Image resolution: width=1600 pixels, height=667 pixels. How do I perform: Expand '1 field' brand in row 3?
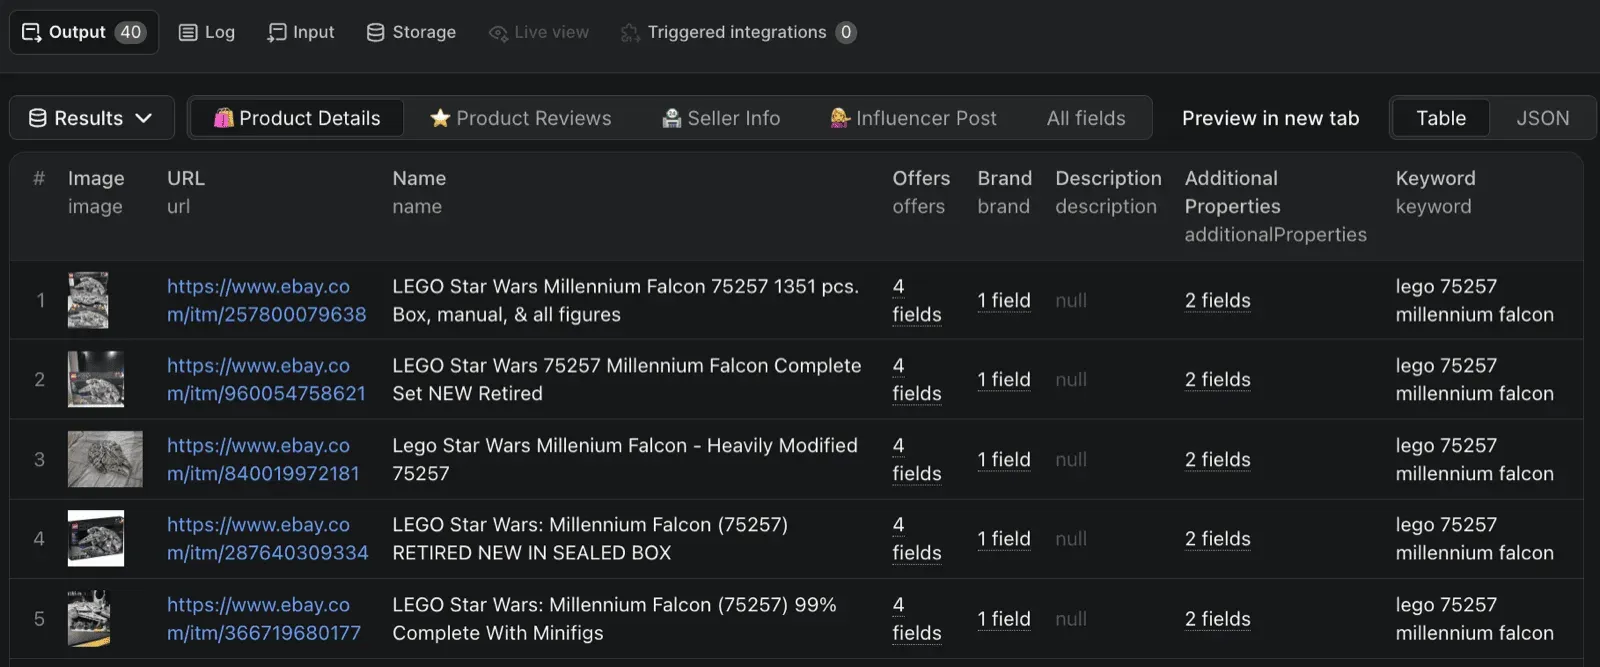pyautogui.click(x=1004, y=459)
